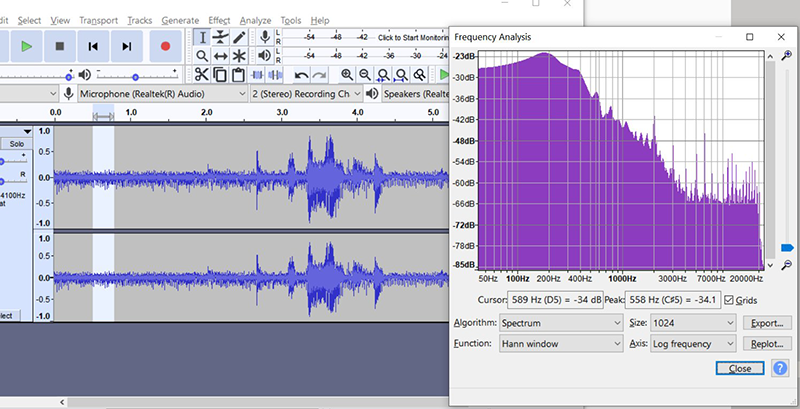The height and width of the screenshot is (409, 800).
Task: Choose the Time Shift tool
Action: (x=220, y=56)
